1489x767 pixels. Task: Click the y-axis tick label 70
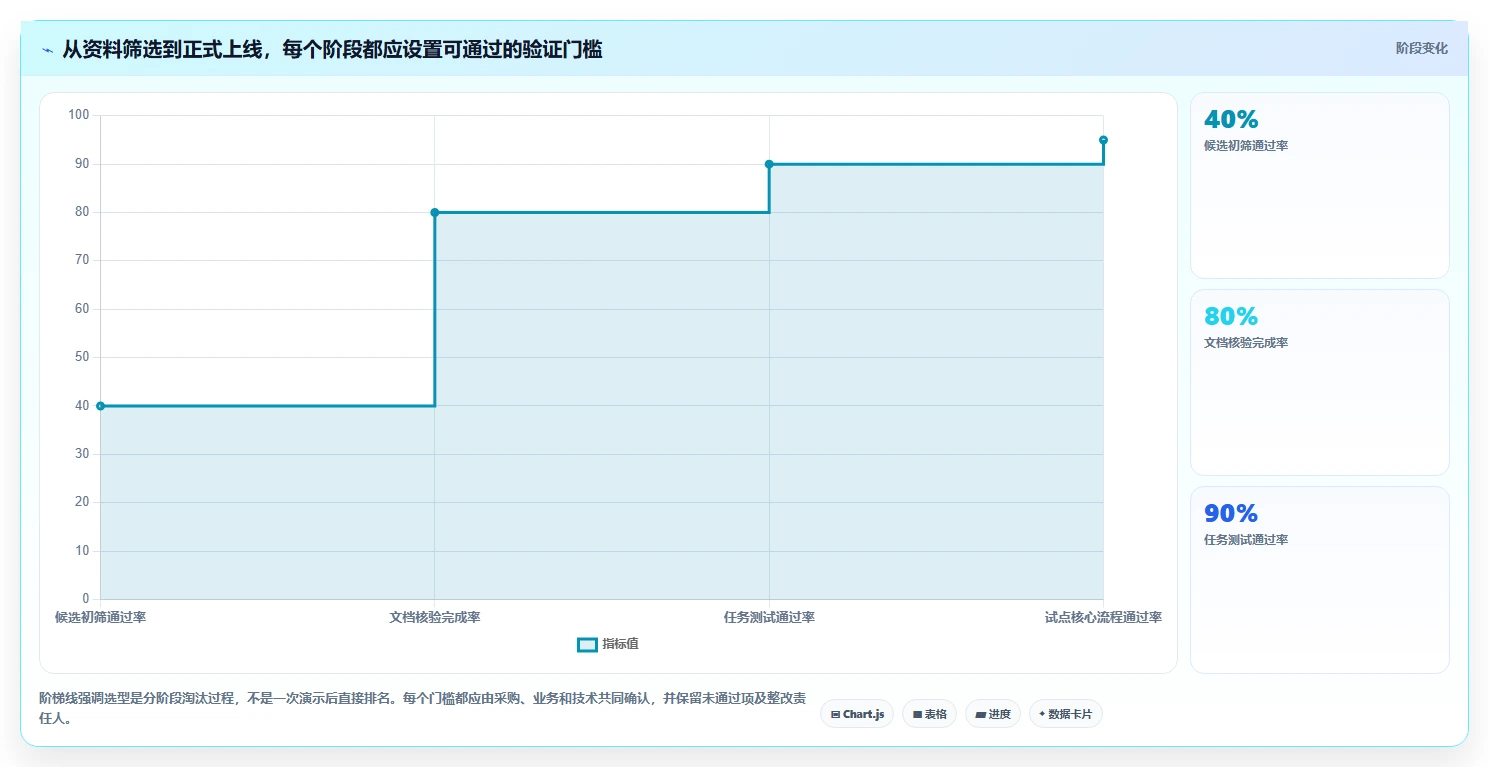pos(82,260)
